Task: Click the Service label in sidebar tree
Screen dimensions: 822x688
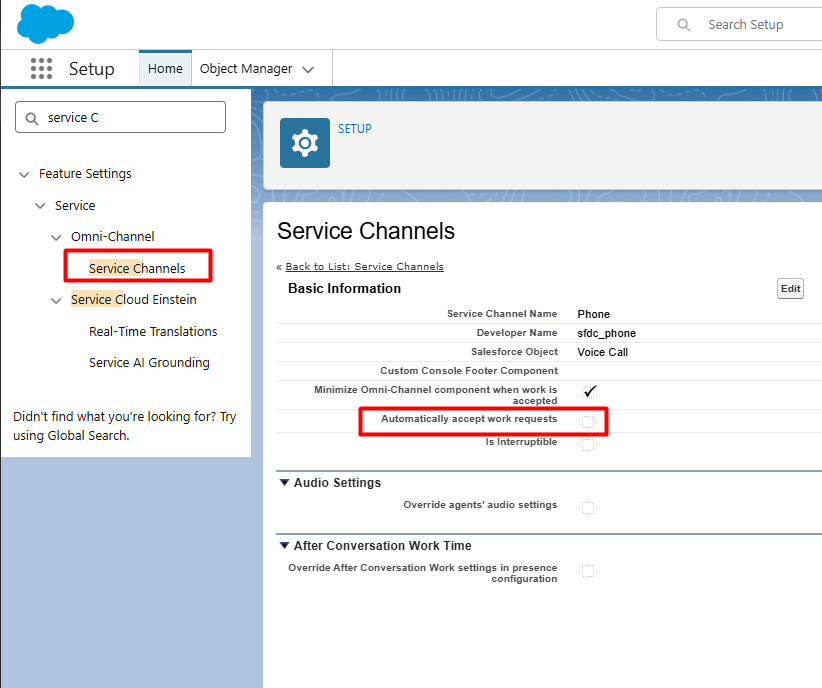Action: [x=75, y=205]
